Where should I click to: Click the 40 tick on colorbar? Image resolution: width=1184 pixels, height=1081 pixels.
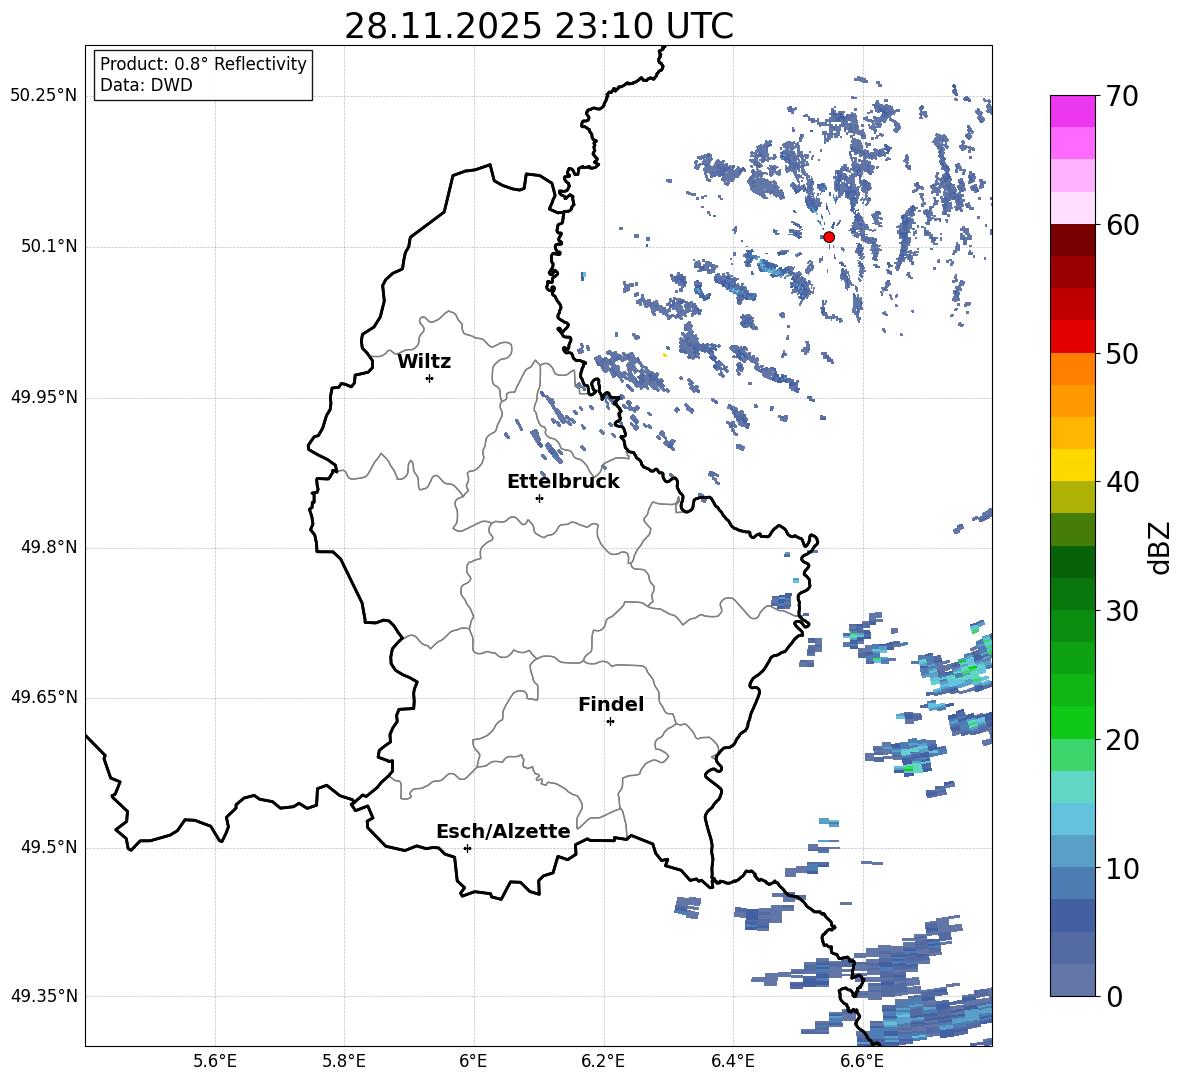click(1123, 482)
